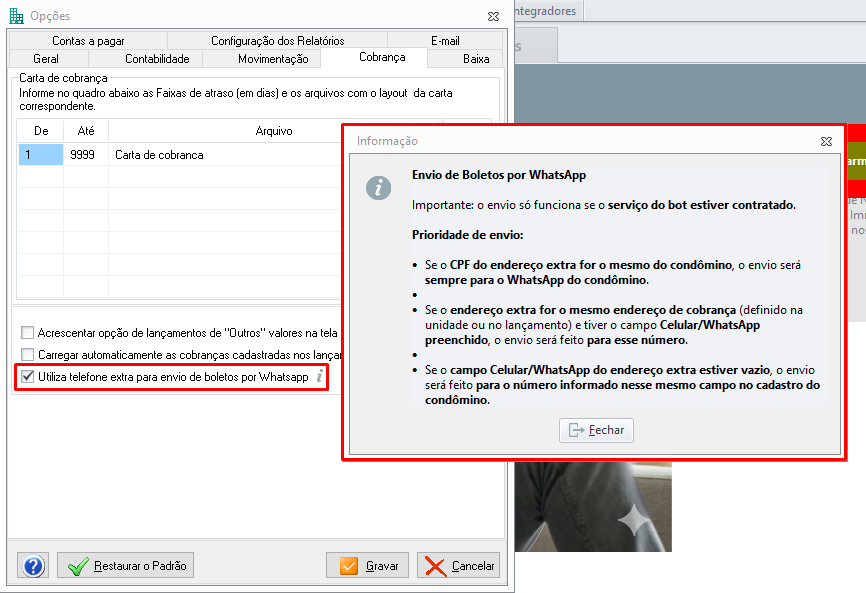Viewport: 866px width, 593px height.
Task: Click the info icon beside the Whatsapp option
Action: pyautogui.click(x=319, y=377)
